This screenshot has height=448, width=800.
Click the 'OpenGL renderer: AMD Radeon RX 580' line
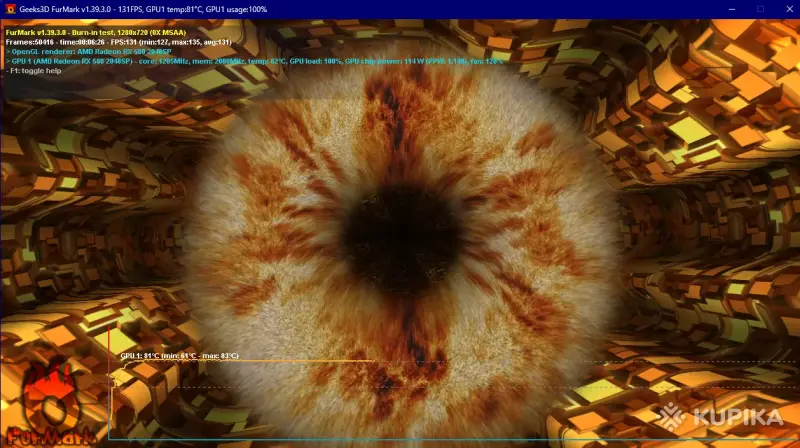(x=88, y=52)
